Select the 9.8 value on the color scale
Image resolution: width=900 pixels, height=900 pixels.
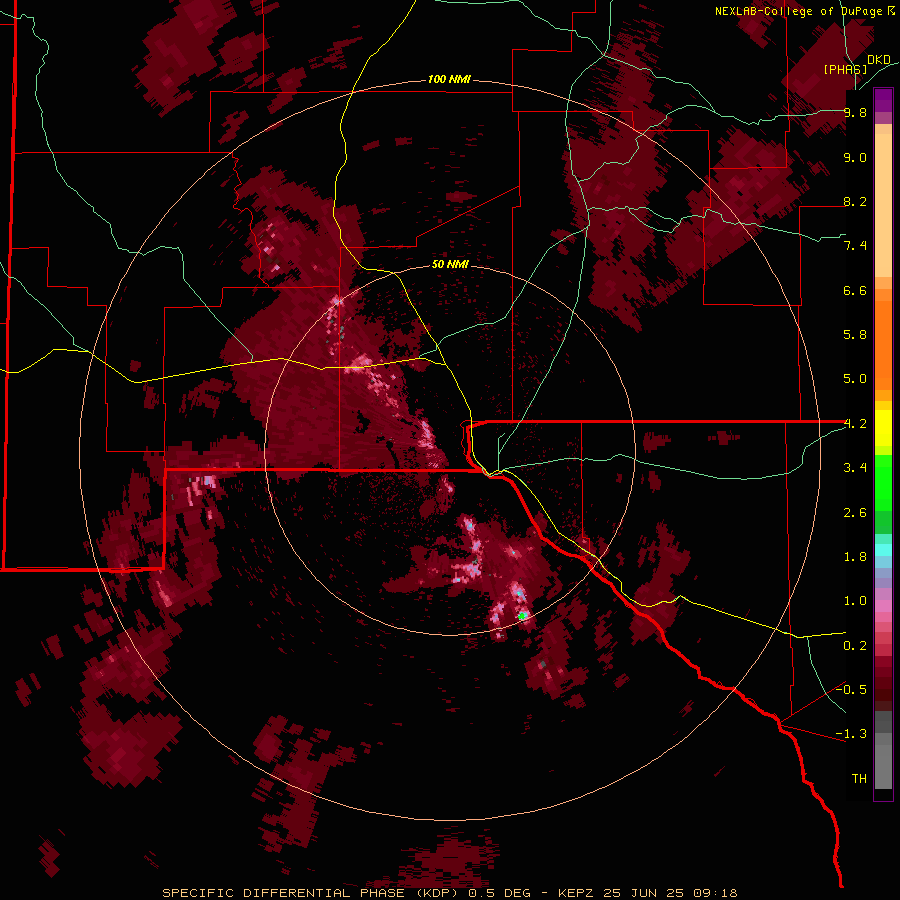coord(855,112)
